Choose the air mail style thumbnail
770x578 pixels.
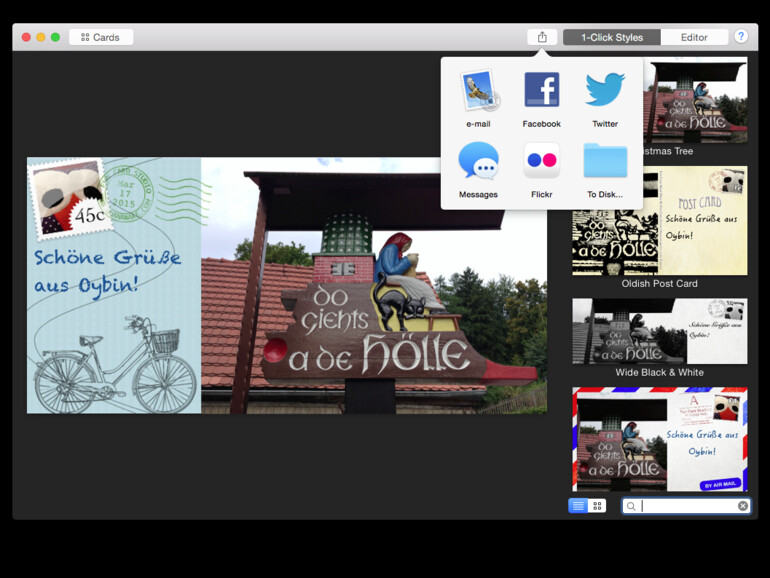pyautogui.click(x=659, y=439)
